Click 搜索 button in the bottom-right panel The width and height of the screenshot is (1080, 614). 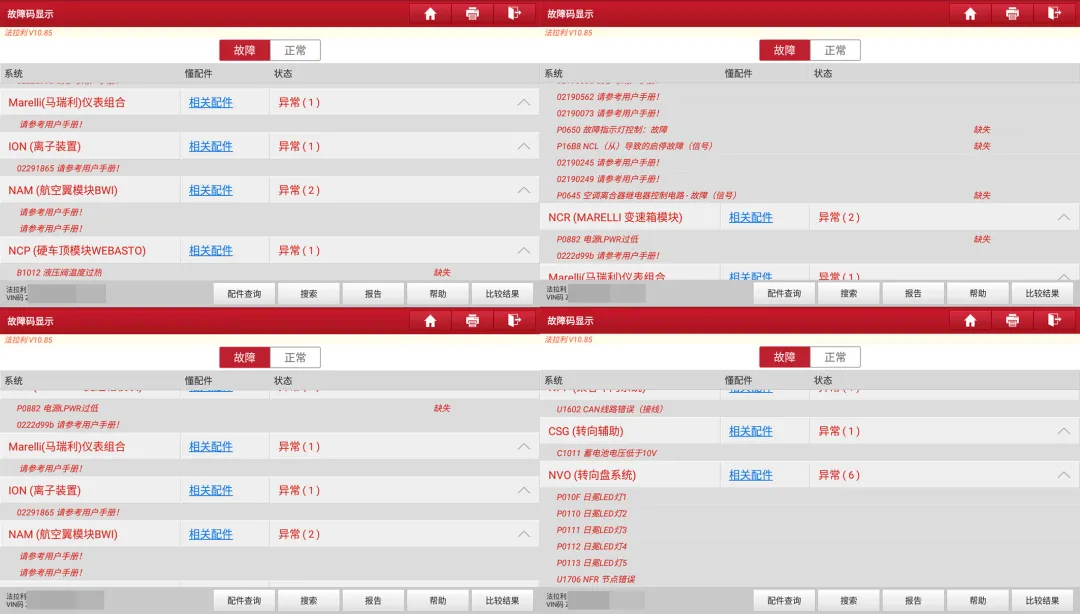coord(849,601)
